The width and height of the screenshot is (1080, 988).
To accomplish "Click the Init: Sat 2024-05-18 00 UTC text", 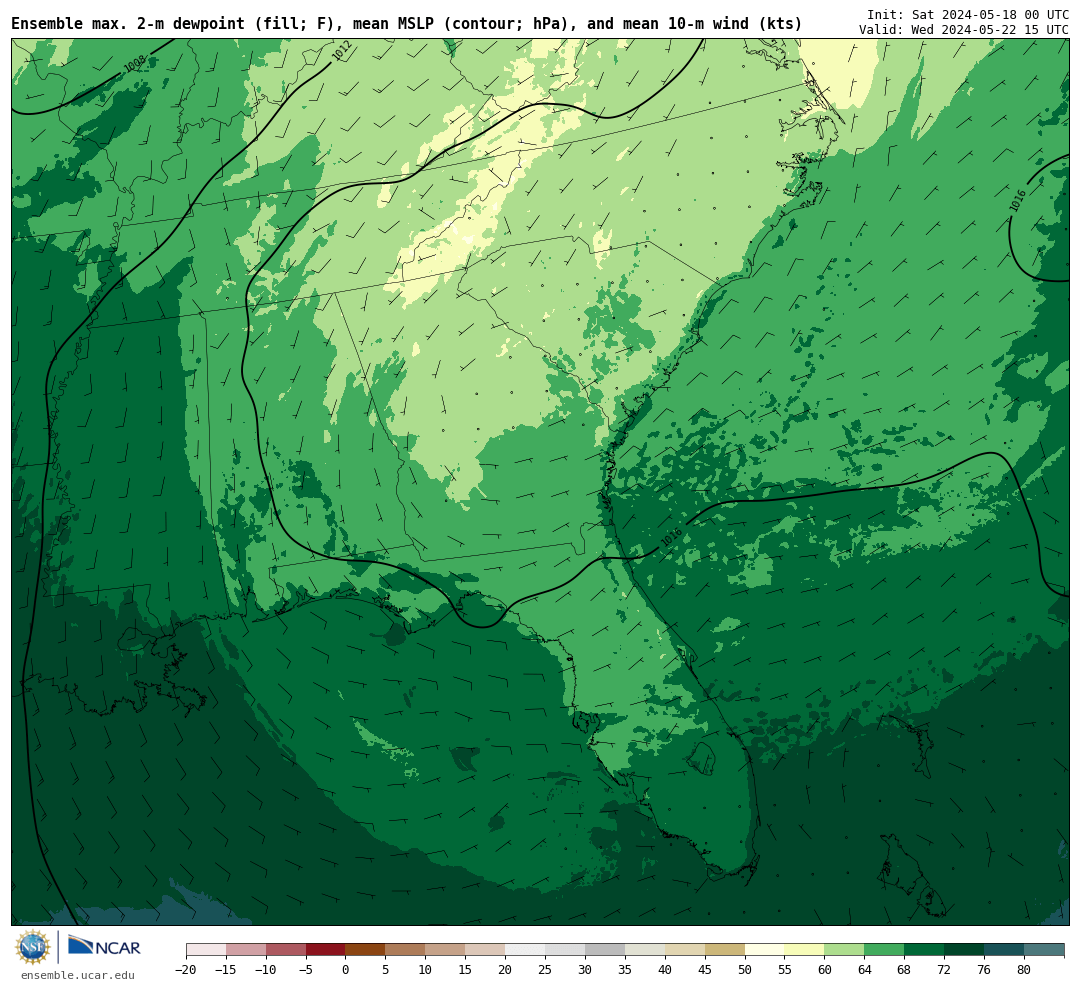I will (x=968, y=14).
